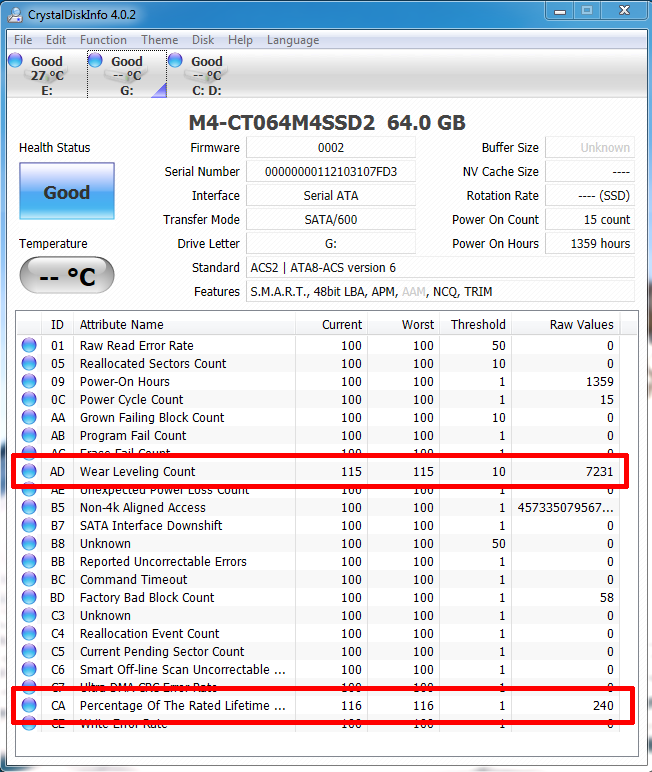Click the blue Good health status button
652x772 pixels.
click(67, 192)
